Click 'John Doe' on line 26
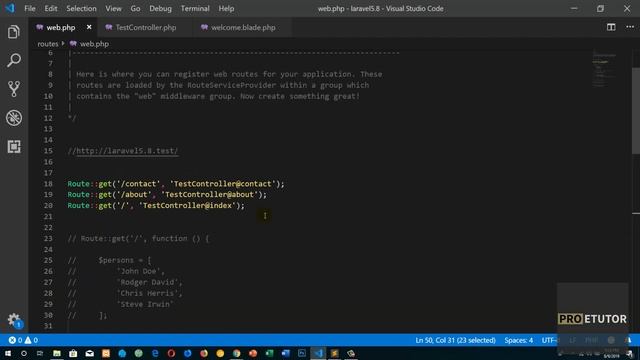This screenshot has width=640, height=360. click(140, 271)
